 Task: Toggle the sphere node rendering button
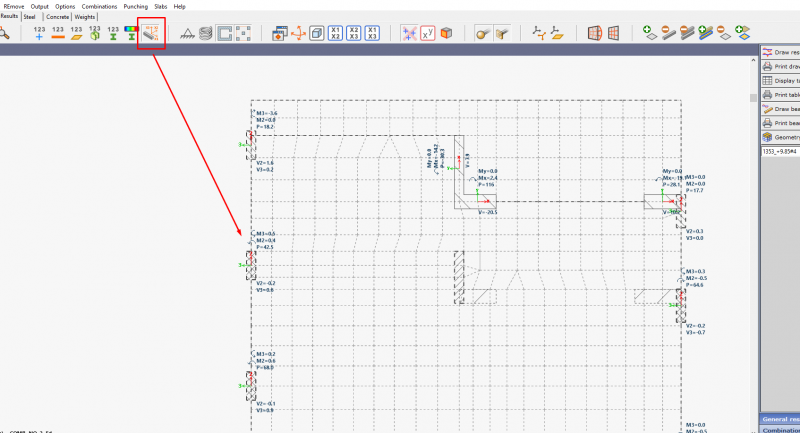(483, 33)
